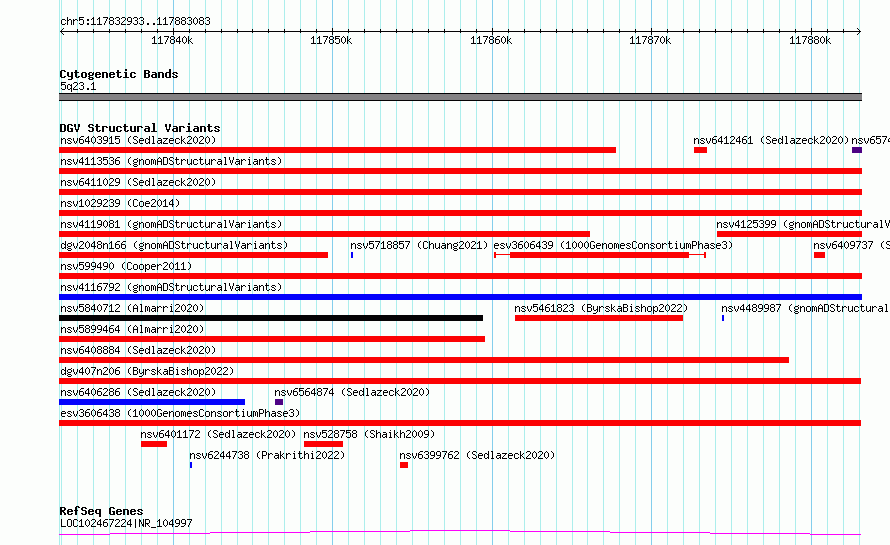Click the right arrow of the ruler
This screenshot has height=545, width=890.
(x=859, y=32)
